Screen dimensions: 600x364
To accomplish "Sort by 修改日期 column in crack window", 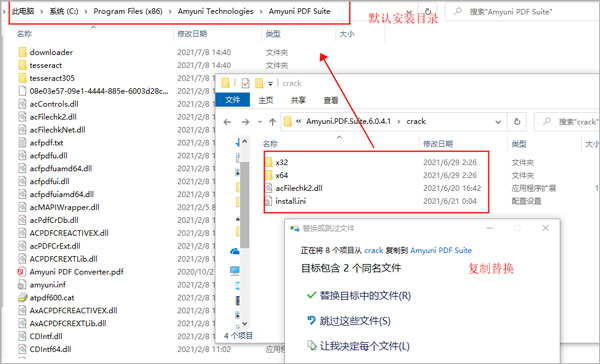I will 438,144.
